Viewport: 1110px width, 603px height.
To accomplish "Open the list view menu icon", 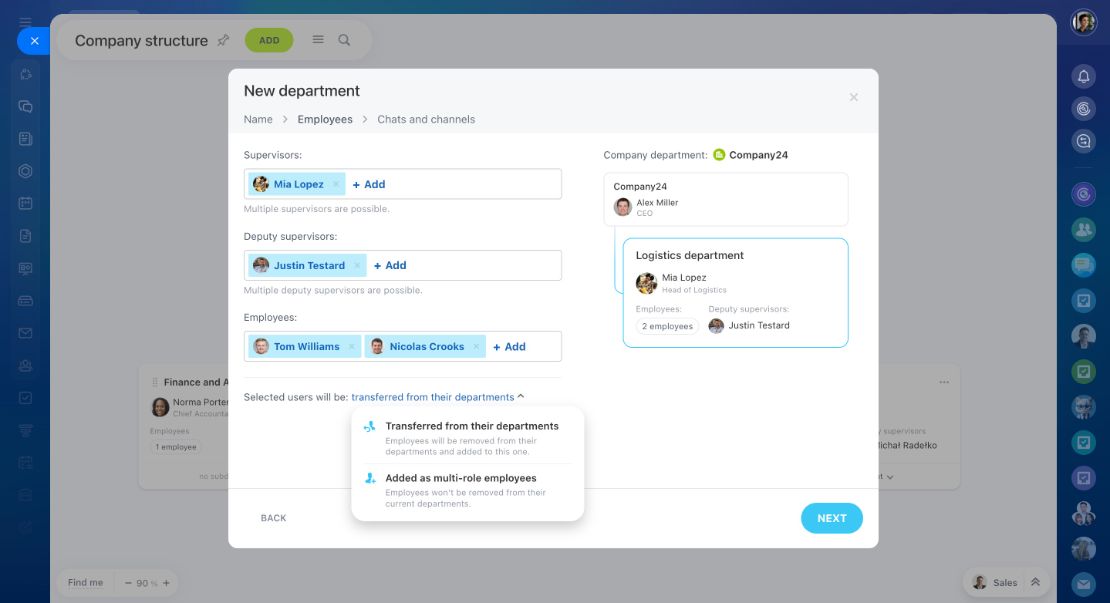I will click(318, 40).
